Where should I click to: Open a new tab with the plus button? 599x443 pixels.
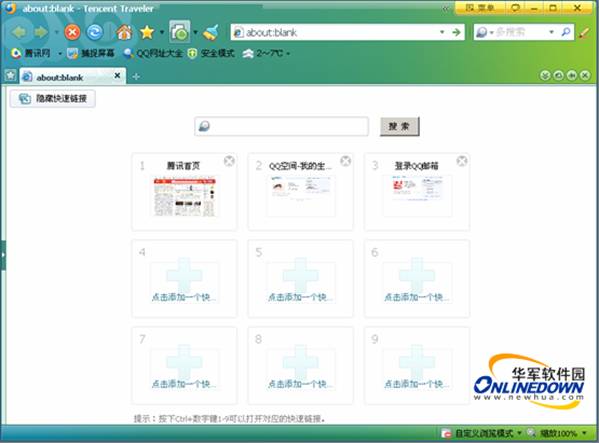point(136,77)
